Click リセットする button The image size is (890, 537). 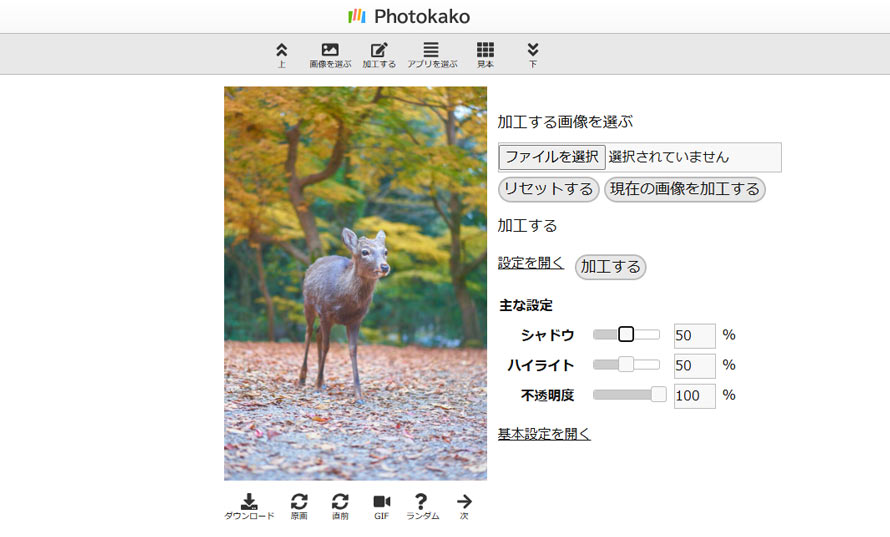click(x=548, y=189)
